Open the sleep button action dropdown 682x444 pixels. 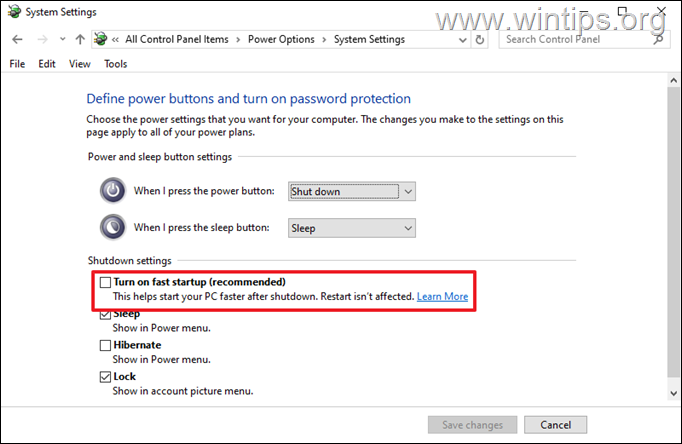[351, 228]
